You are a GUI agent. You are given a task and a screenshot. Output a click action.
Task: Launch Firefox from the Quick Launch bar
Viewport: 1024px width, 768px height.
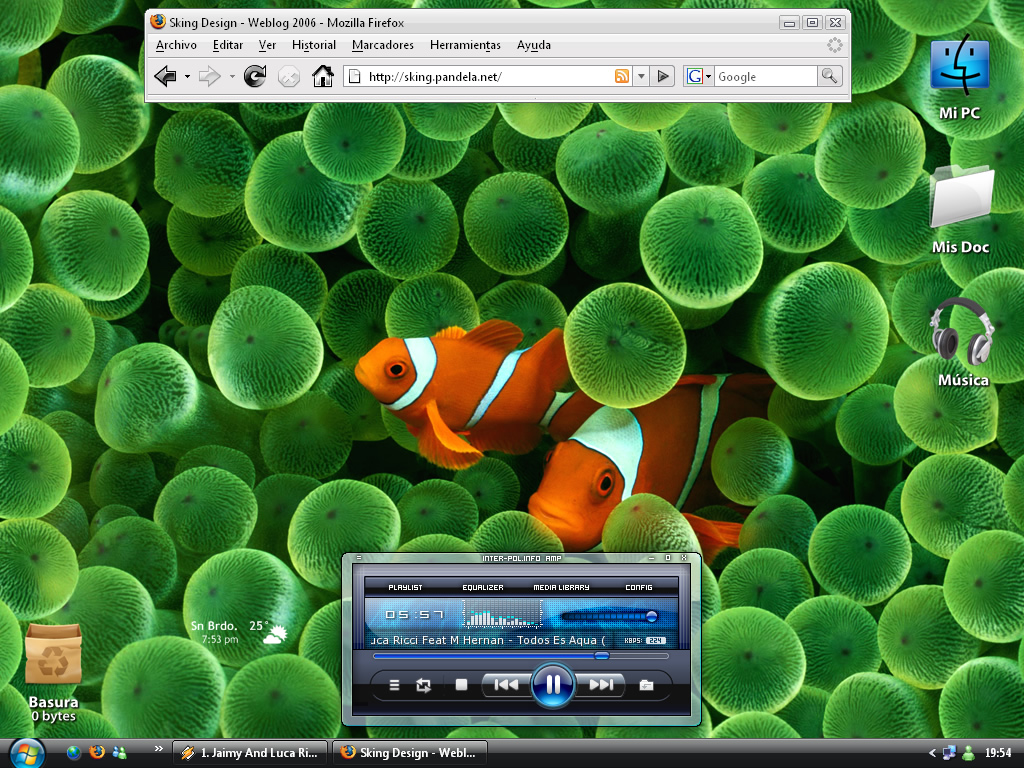pos(97,752)
